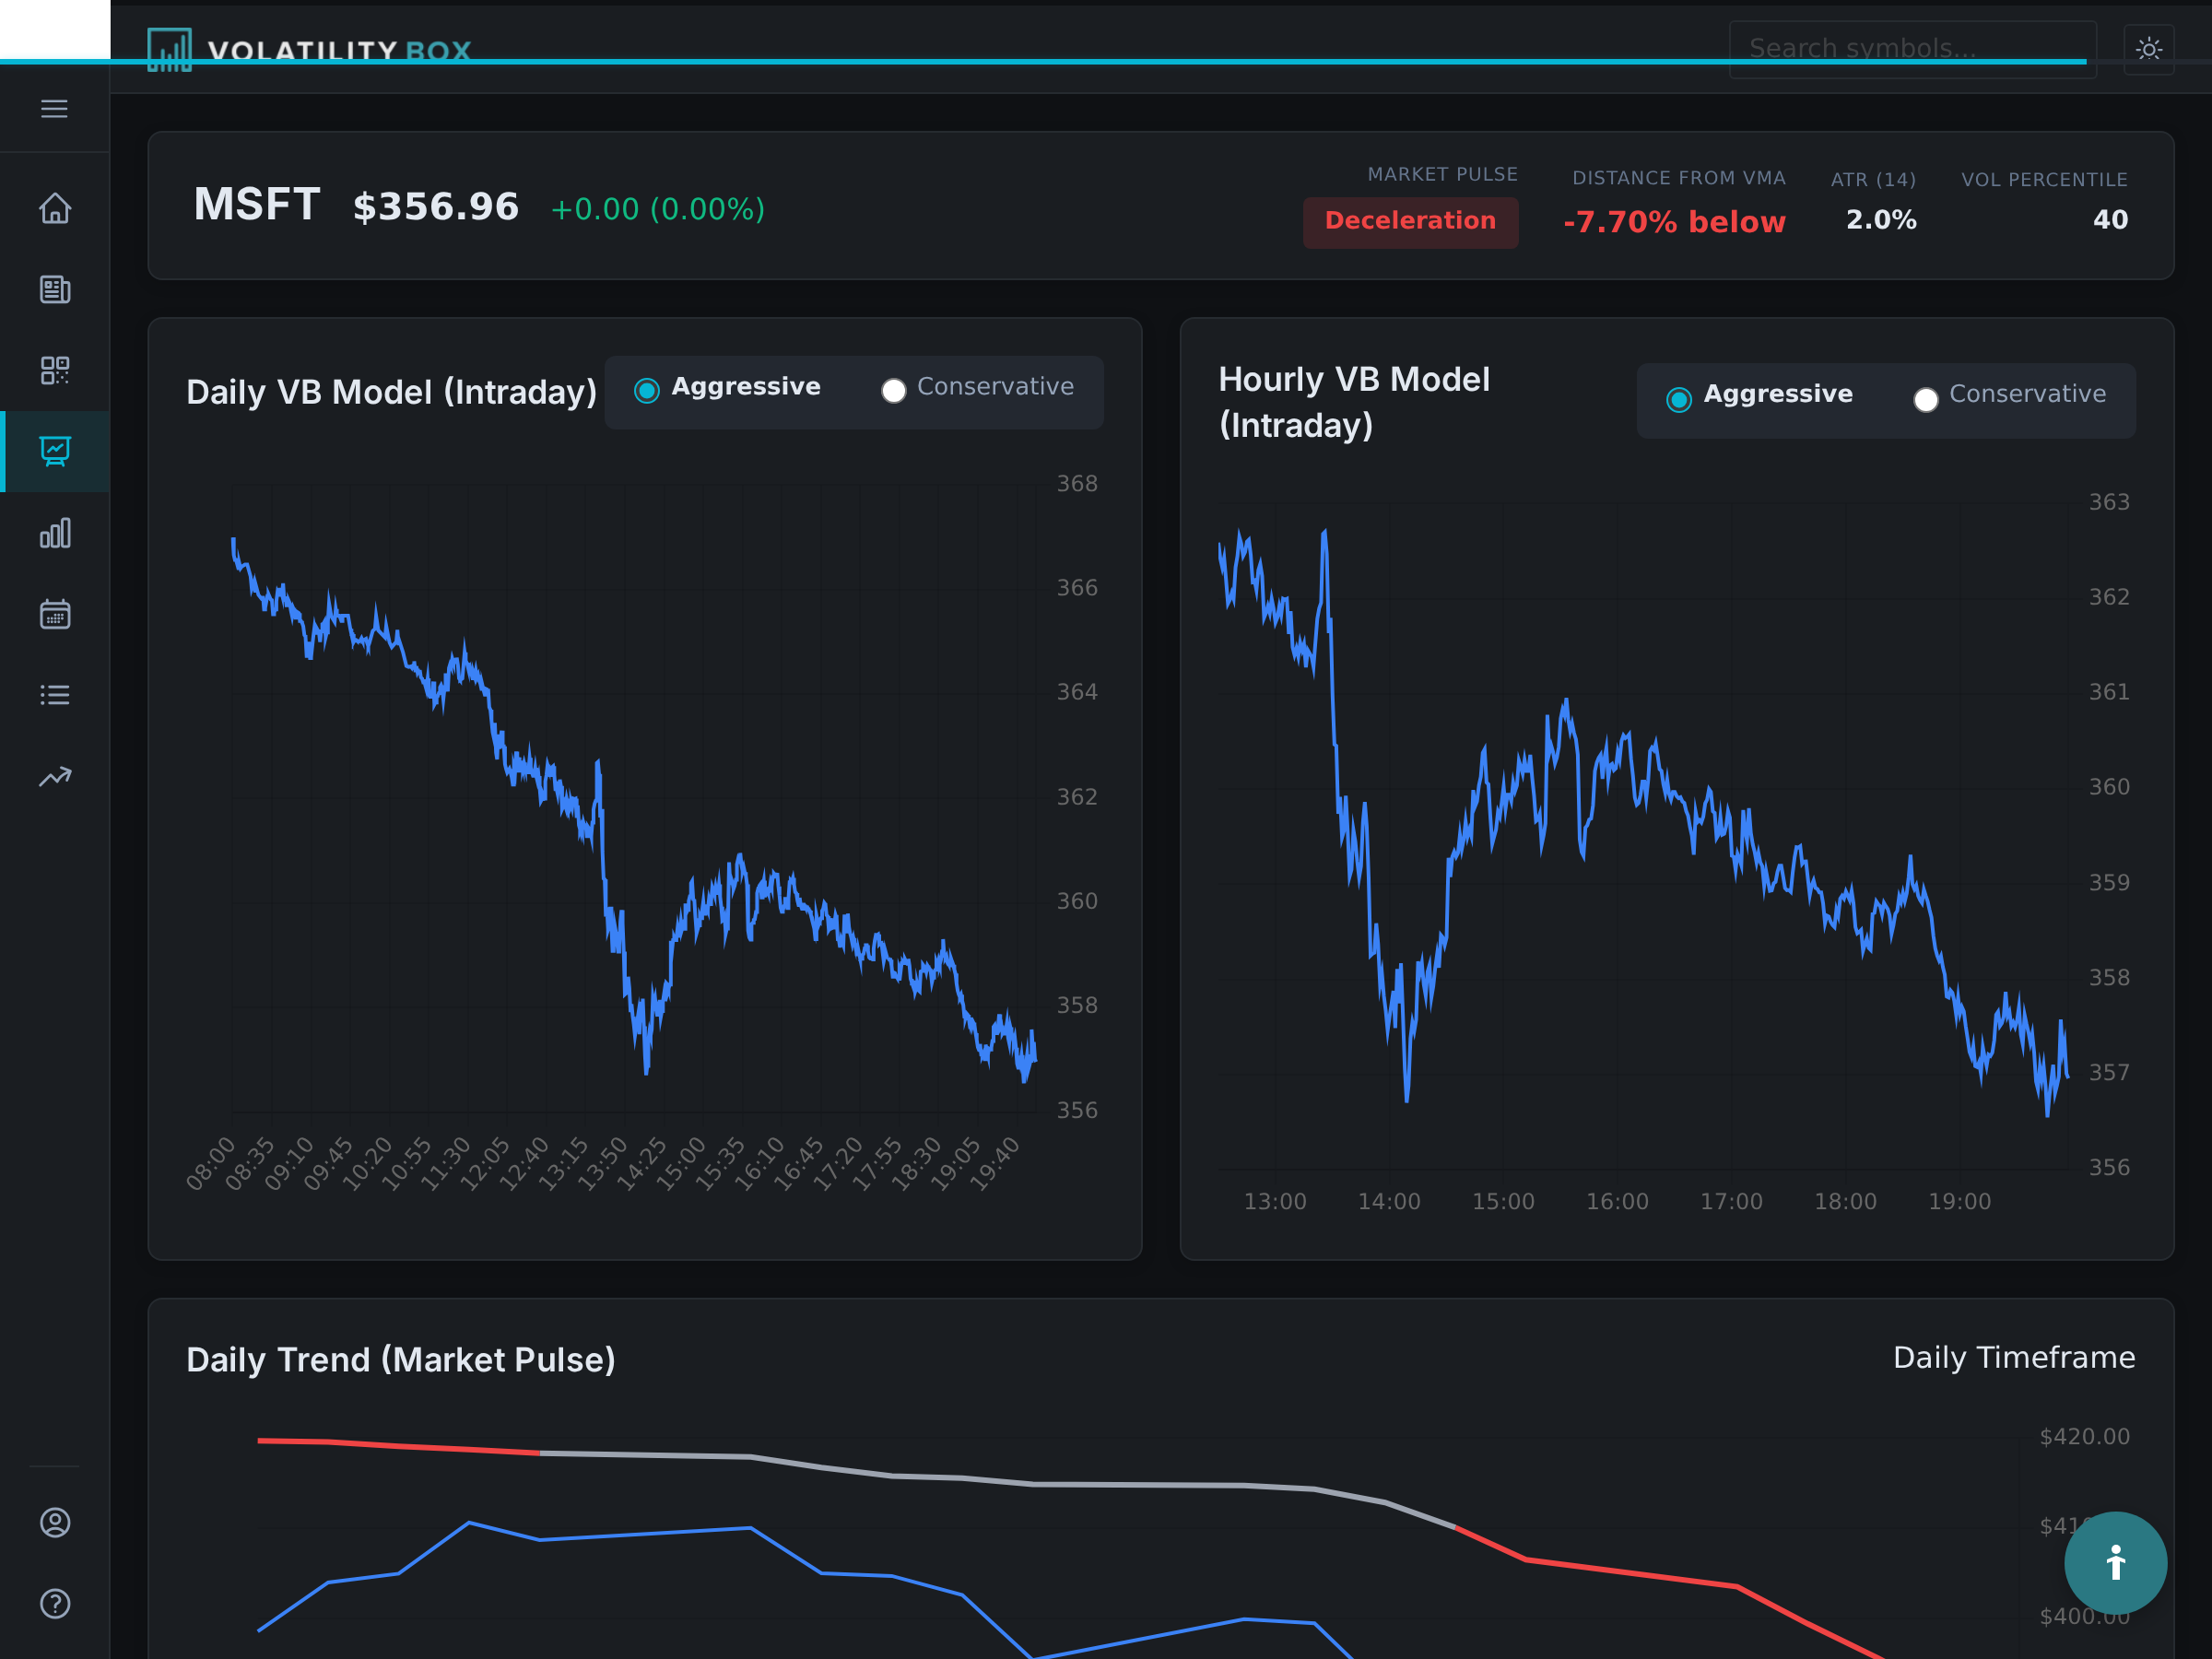Open the hamburger menu in sidebar

click(54, 108)
